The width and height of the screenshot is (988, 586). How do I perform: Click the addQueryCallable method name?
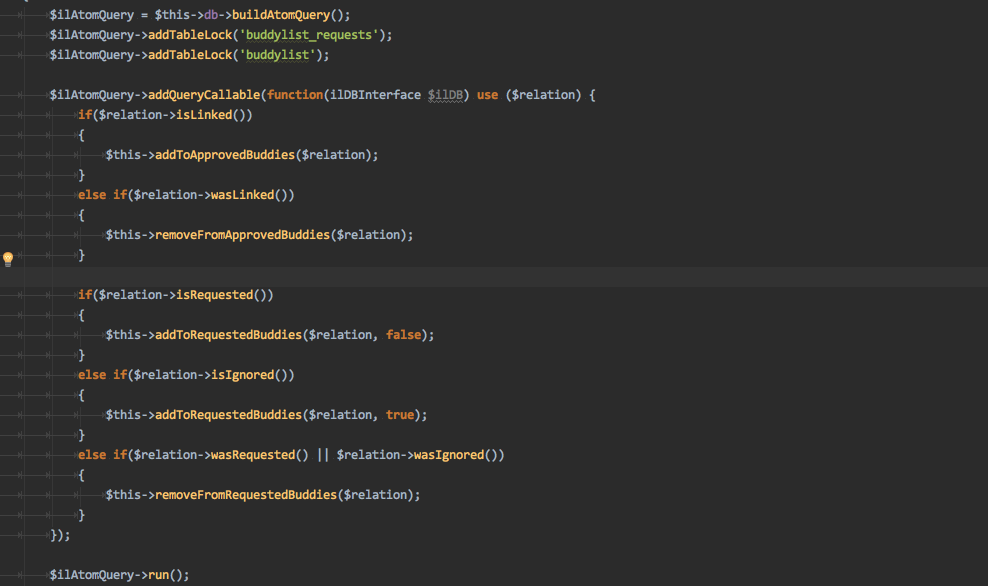[x=203, y=95]
